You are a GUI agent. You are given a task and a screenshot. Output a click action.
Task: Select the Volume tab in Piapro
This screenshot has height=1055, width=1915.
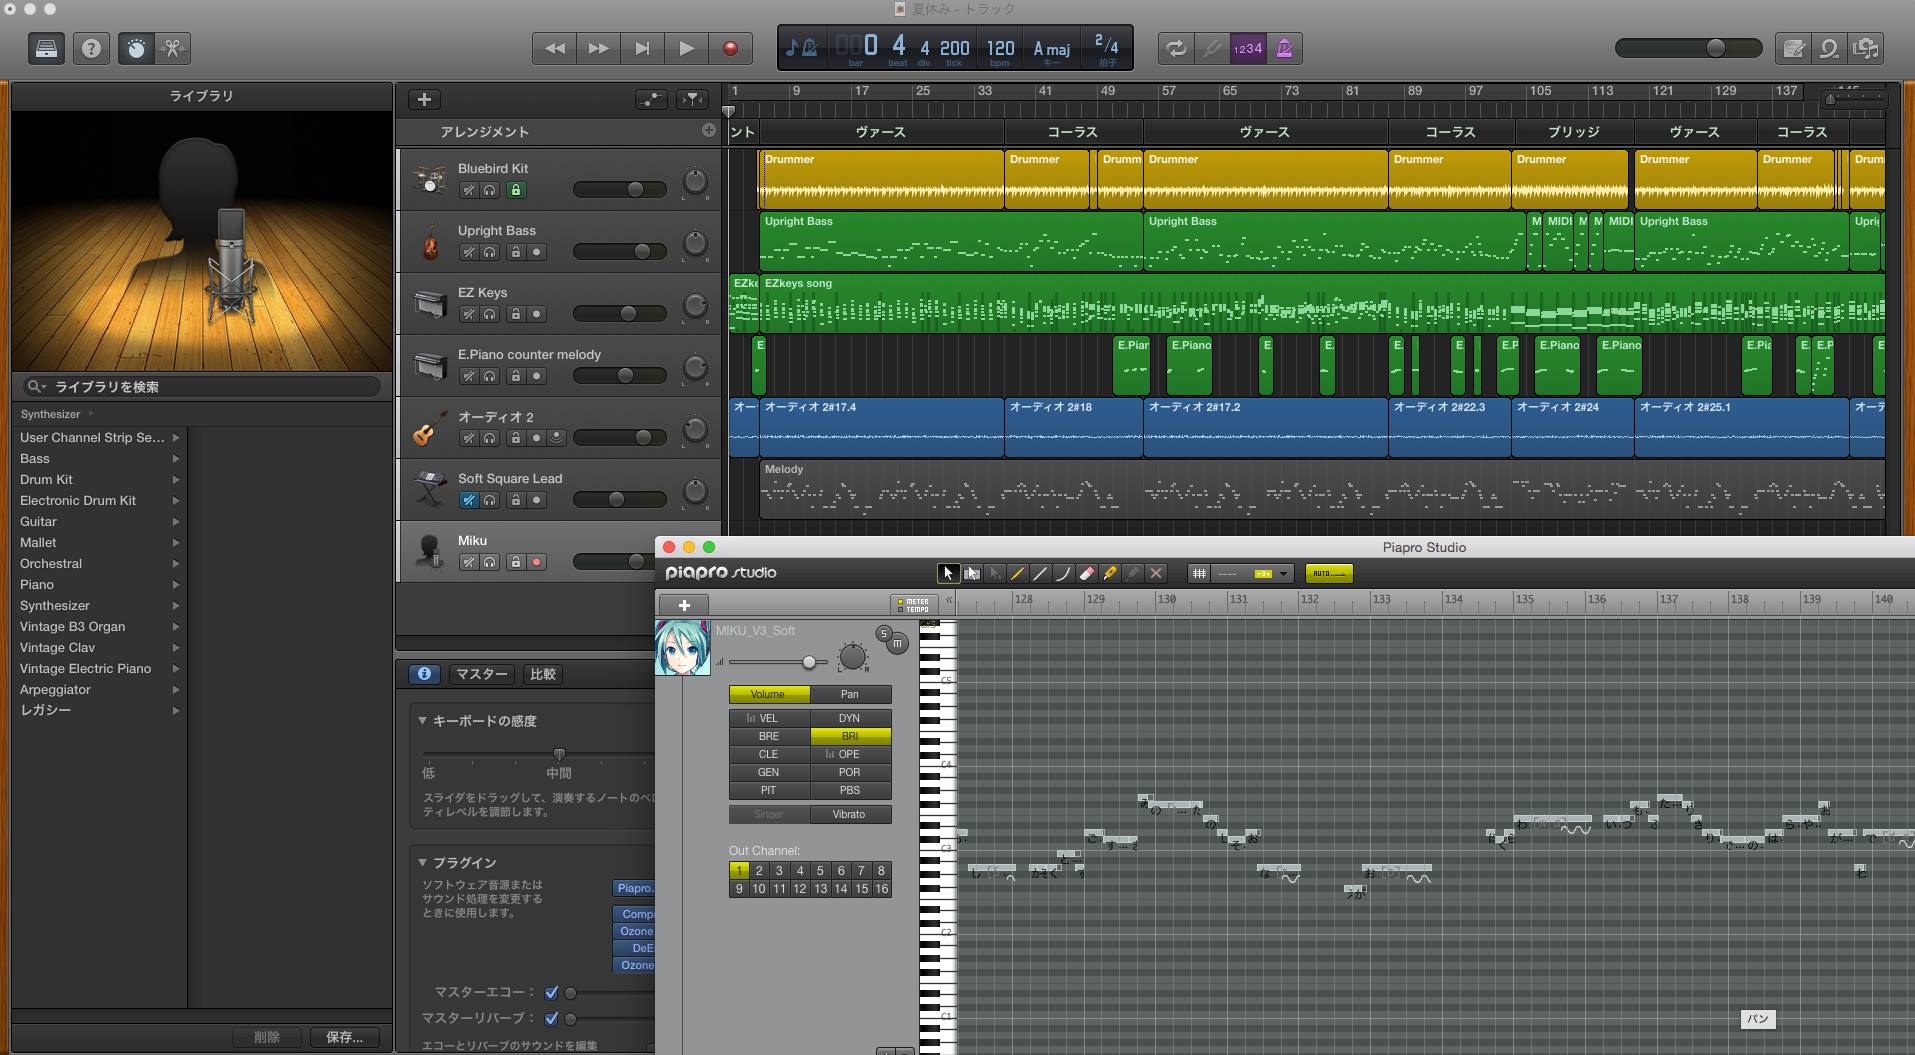(x=768, y=694)
